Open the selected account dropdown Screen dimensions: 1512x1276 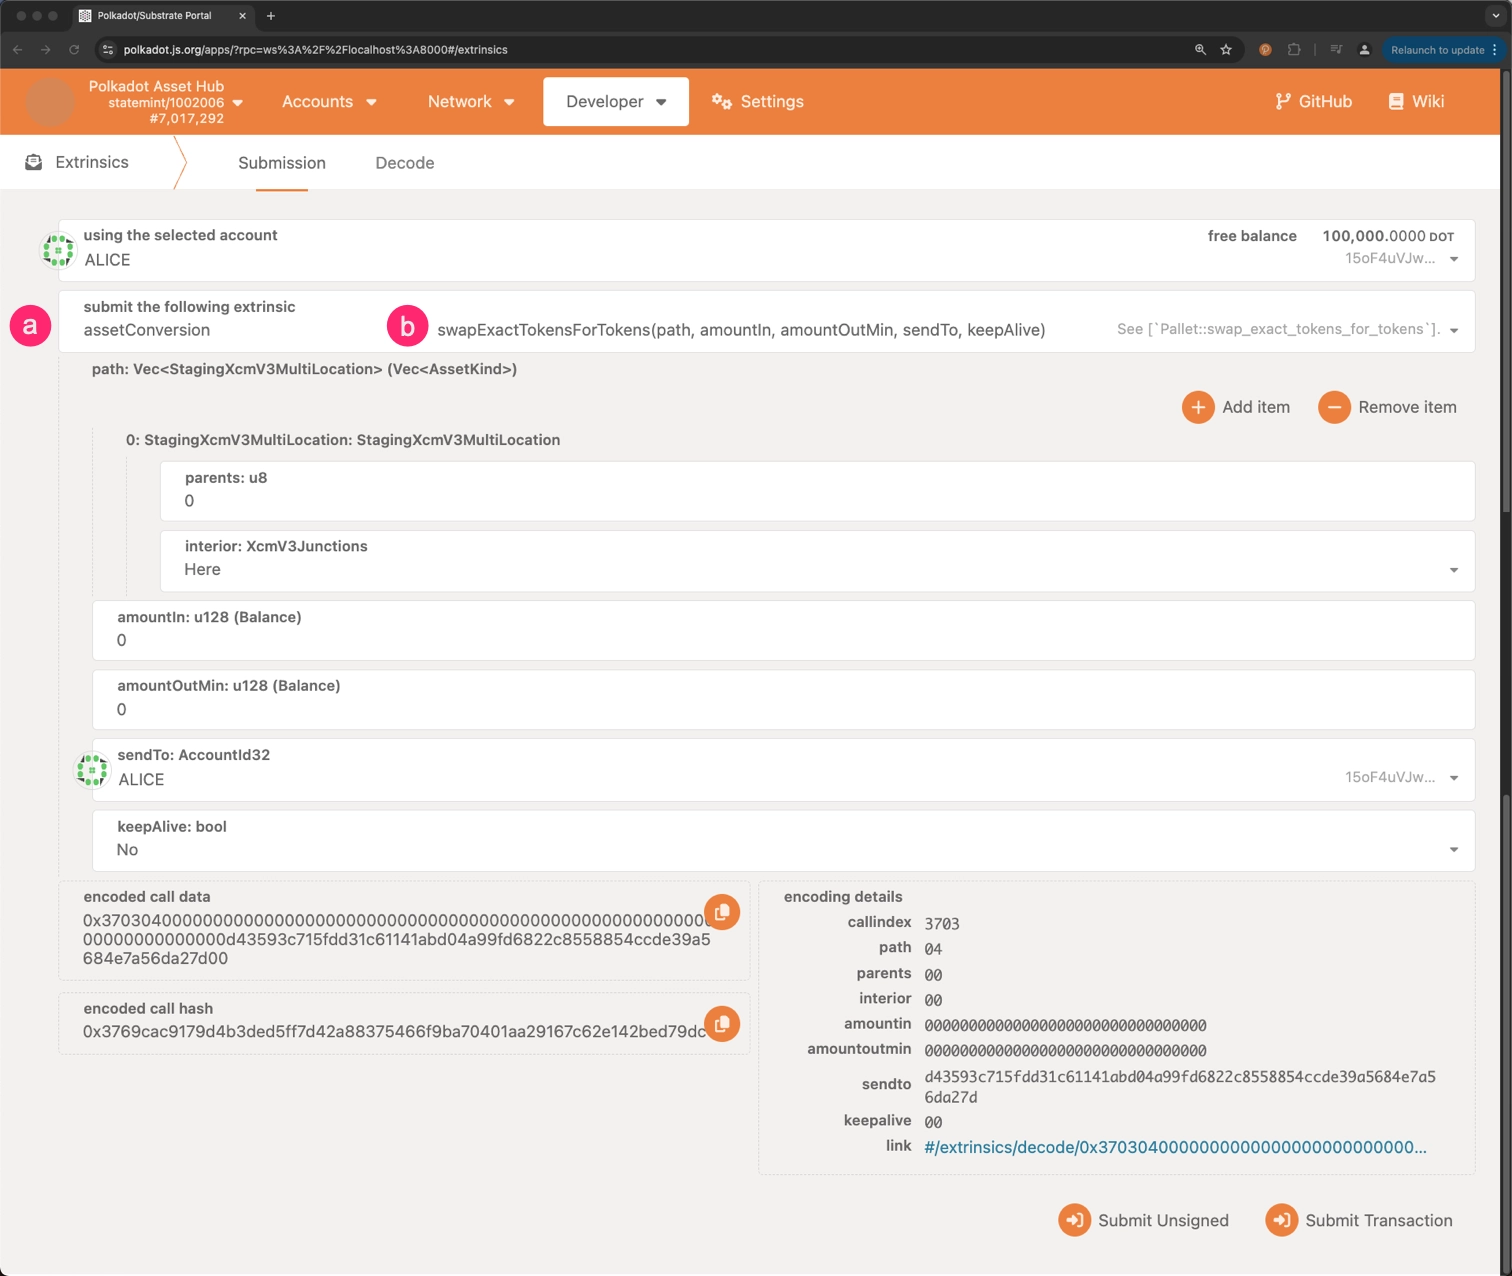[1453, 259]
